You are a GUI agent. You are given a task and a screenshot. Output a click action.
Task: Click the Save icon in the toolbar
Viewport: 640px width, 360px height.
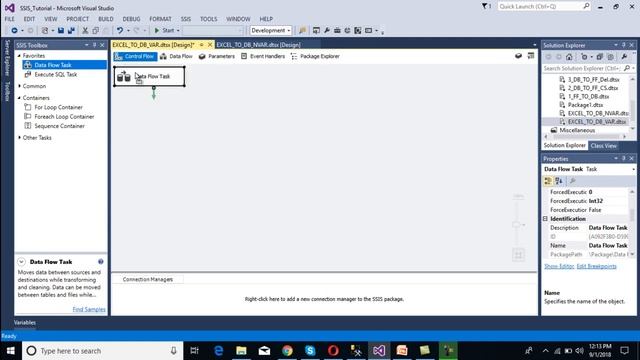pos(61,30)
